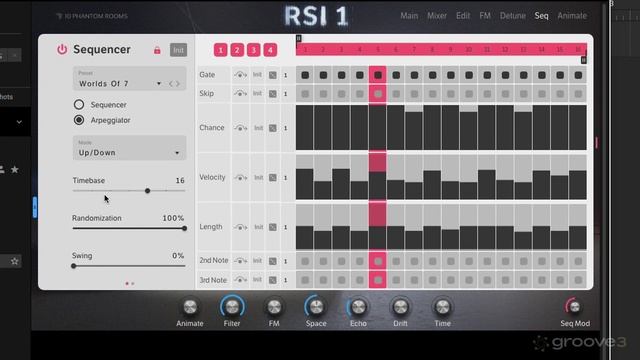Screen dimensions: 640x360
Task: Open the Up/Down mode dropdown
Action: pos(129,148)
